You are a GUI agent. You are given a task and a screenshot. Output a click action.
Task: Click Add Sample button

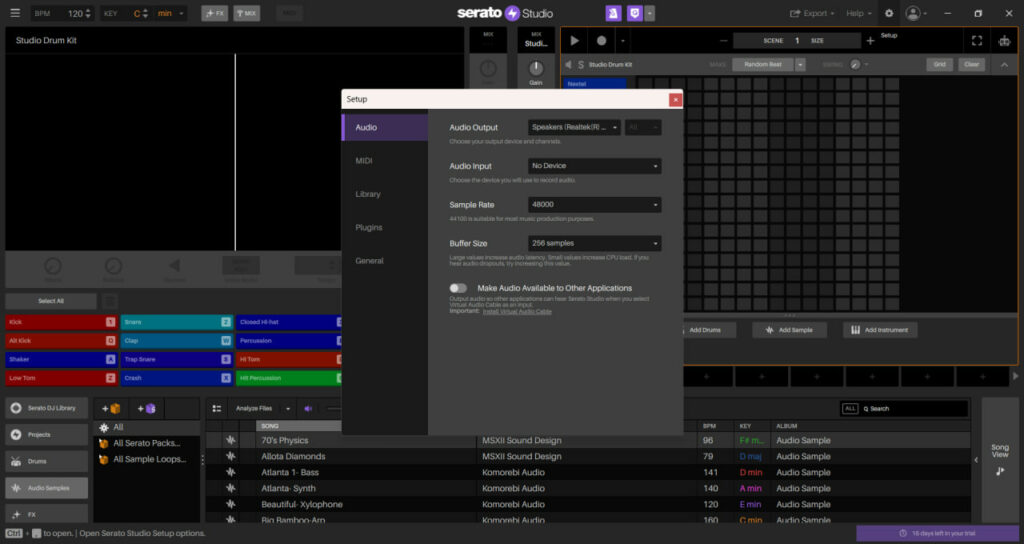pos(789,330)
